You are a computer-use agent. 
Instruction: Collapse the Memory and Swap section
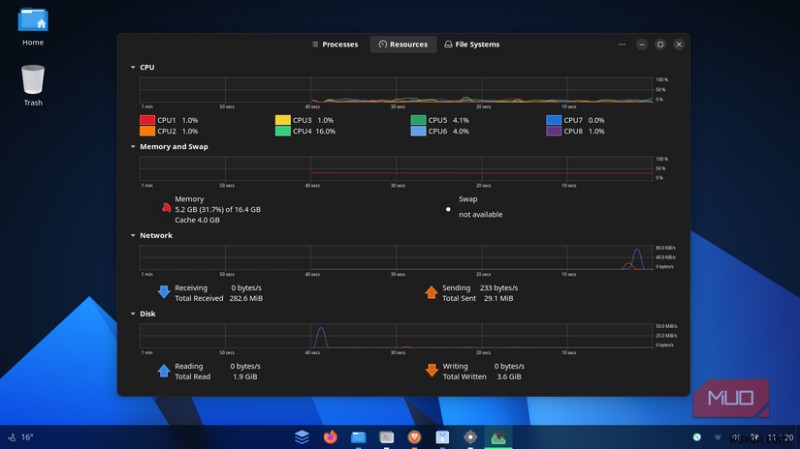[x=133, y=147]
